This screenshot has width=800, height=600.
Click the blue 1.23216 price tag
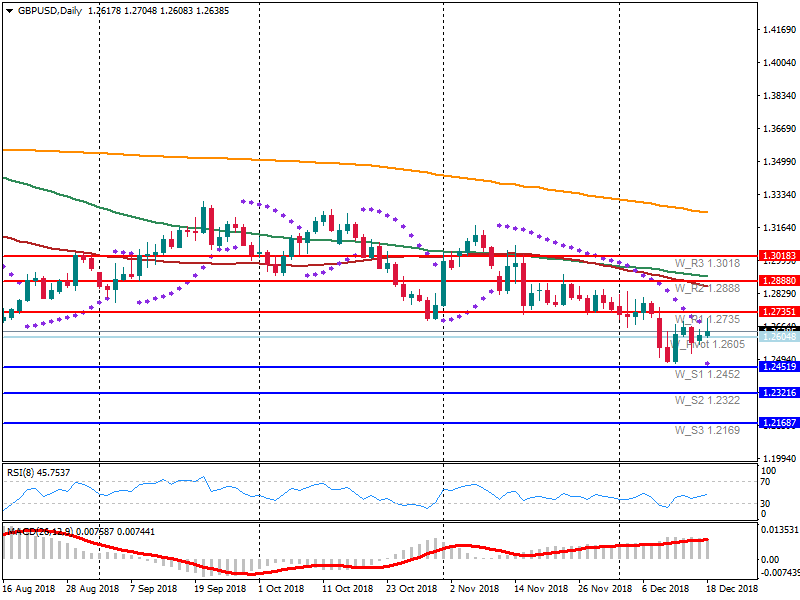pyautogui.click(x=777, y=393)
